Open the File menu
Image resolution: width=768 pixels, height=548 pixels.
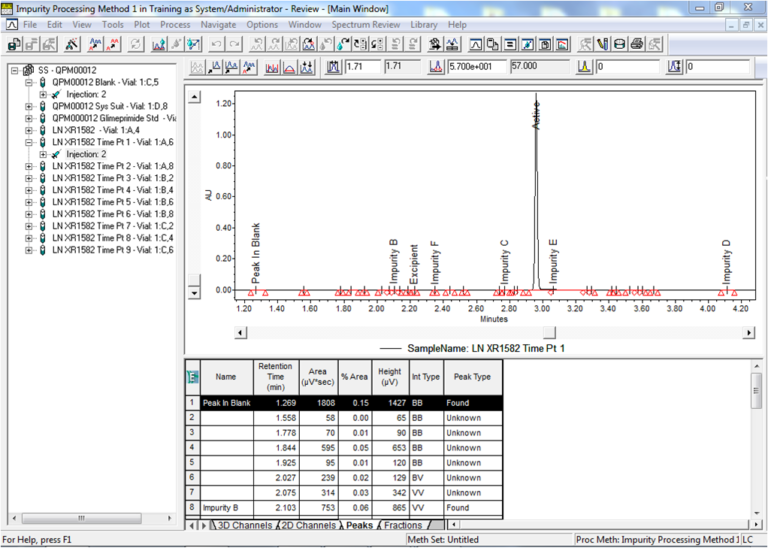(x=30, y=24)
